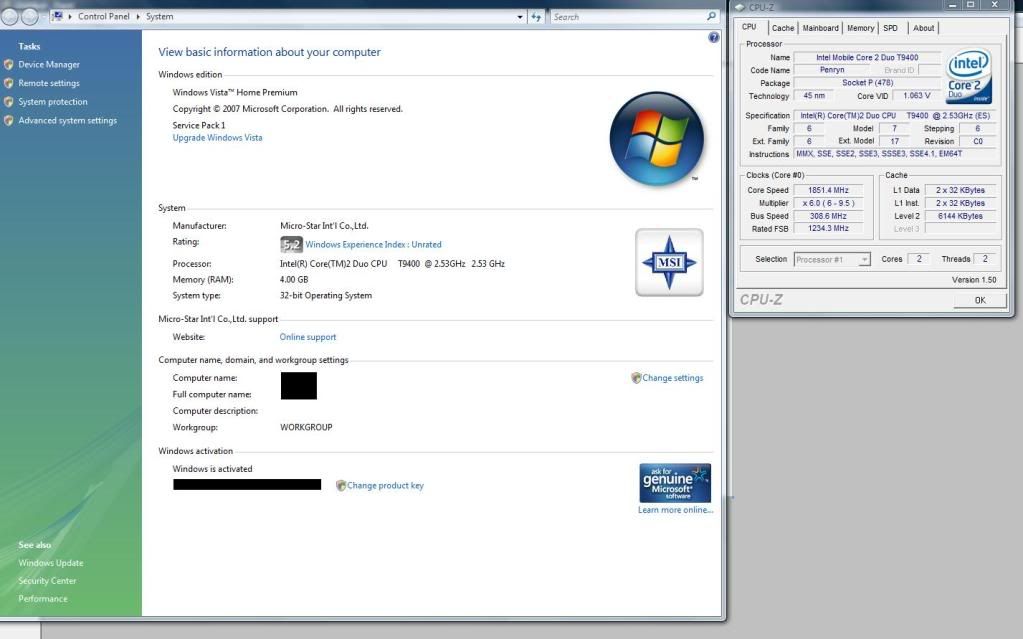1023x639 pixels.
Task: Click the Intel Core 2 Duo logo
Action: (969, 76)
